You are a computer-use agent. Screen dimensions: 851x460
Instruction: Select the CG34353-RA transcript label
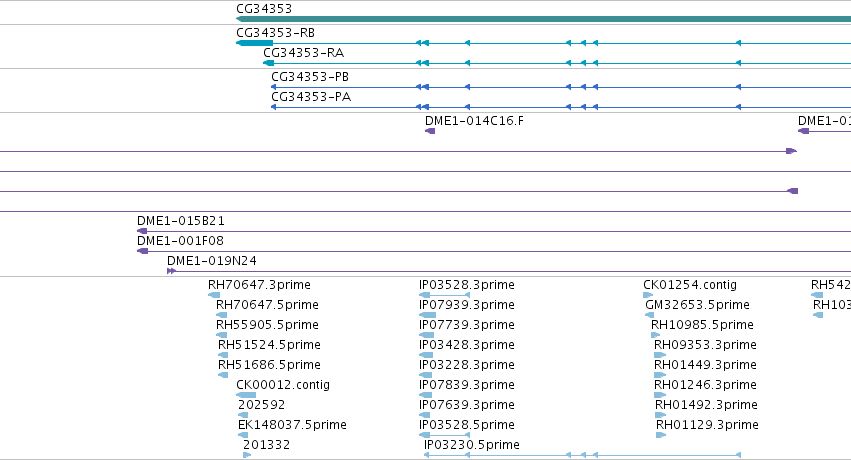pos(303,53)
